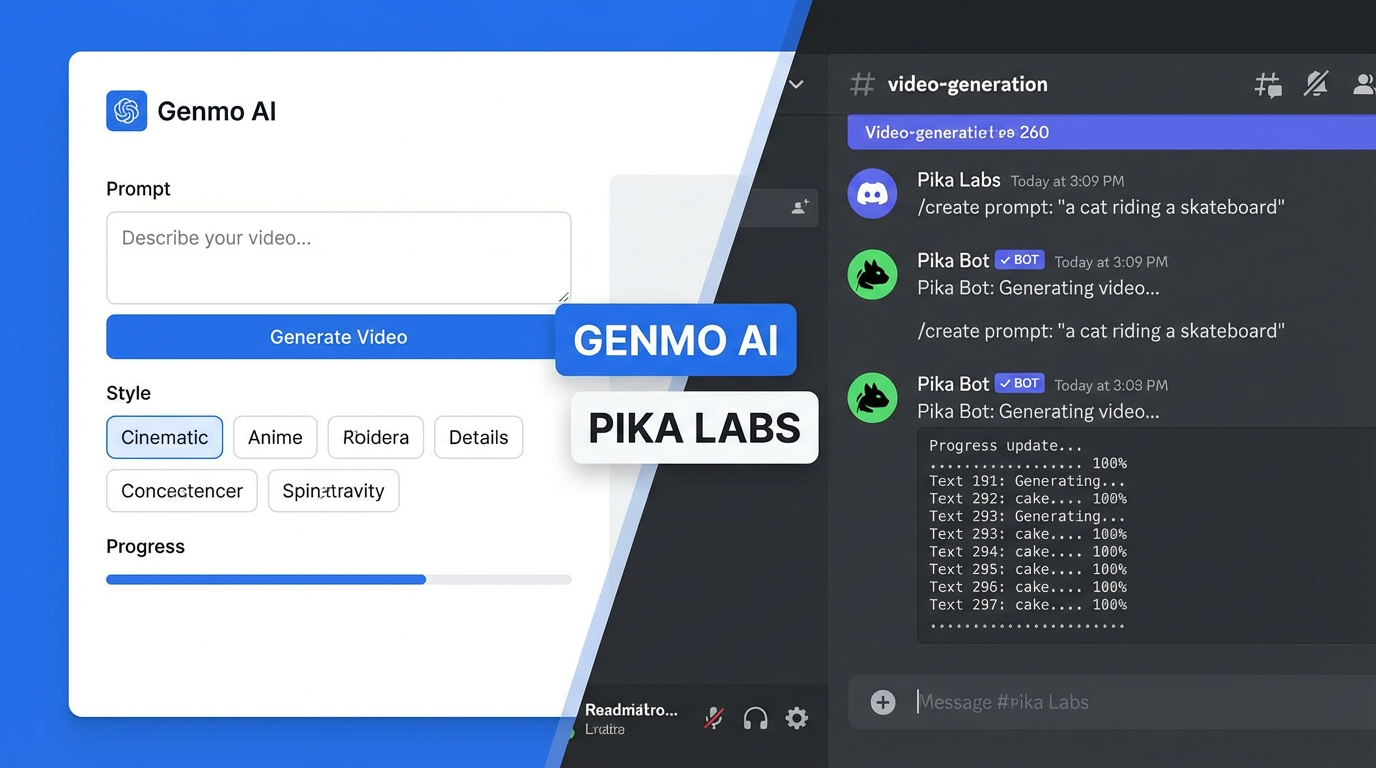Click the invite people icon in sidebar
Screen dimensions: 1376x768
pos(800,207)
